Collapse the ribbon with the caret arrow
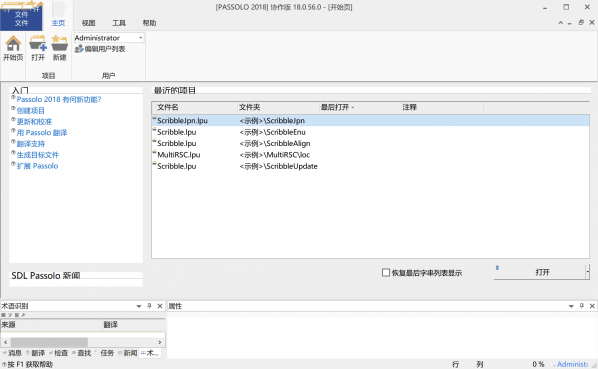This screenshot has height=369, width=598. point(561,23)
